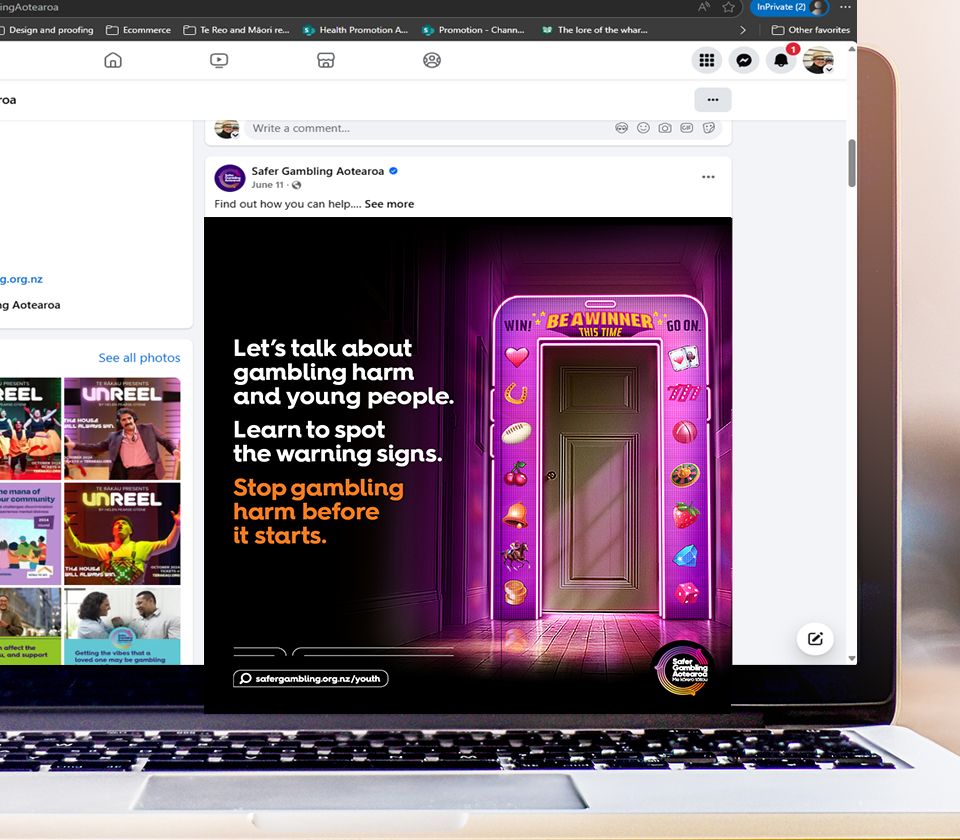
Task: Open the account profile picture menu
Action: pyautogui.click(x=819, y=60)
